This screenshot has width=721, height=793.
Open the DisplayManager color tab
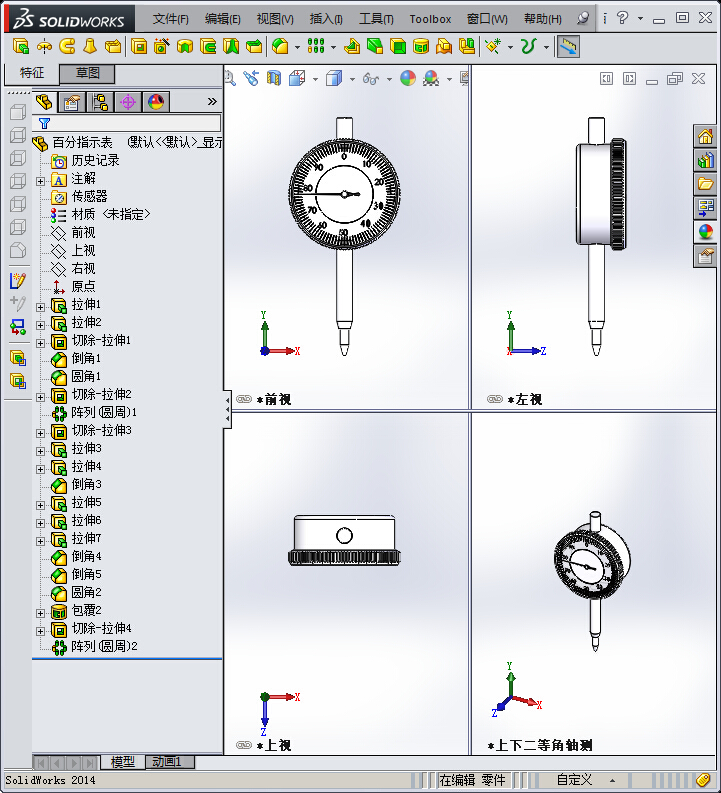click(x=156, y=102)
